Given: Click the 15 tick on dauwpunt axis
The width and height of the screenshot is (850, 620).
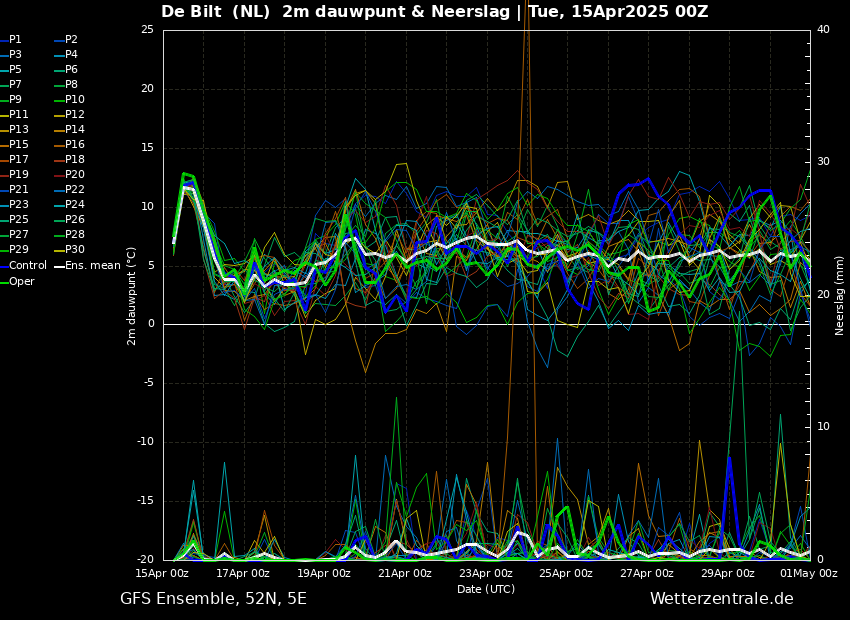Looking at the screenshot, I should pos(147,148).
